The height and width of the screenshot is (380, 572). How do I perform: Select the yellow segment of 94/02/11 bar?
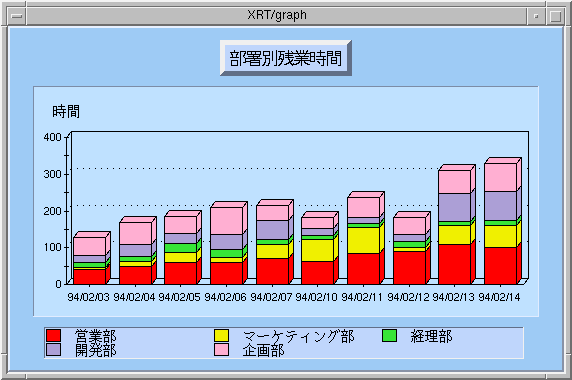(x=363, y=240)
